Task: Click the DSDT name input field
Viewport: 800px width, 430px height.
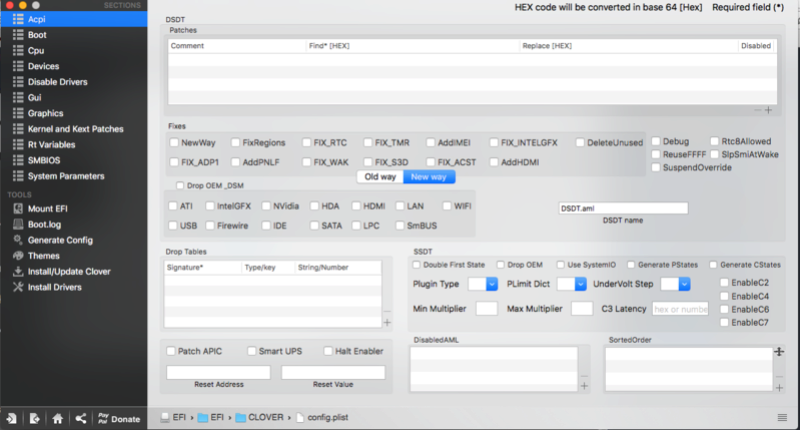Action: click(x=623, y=208)
